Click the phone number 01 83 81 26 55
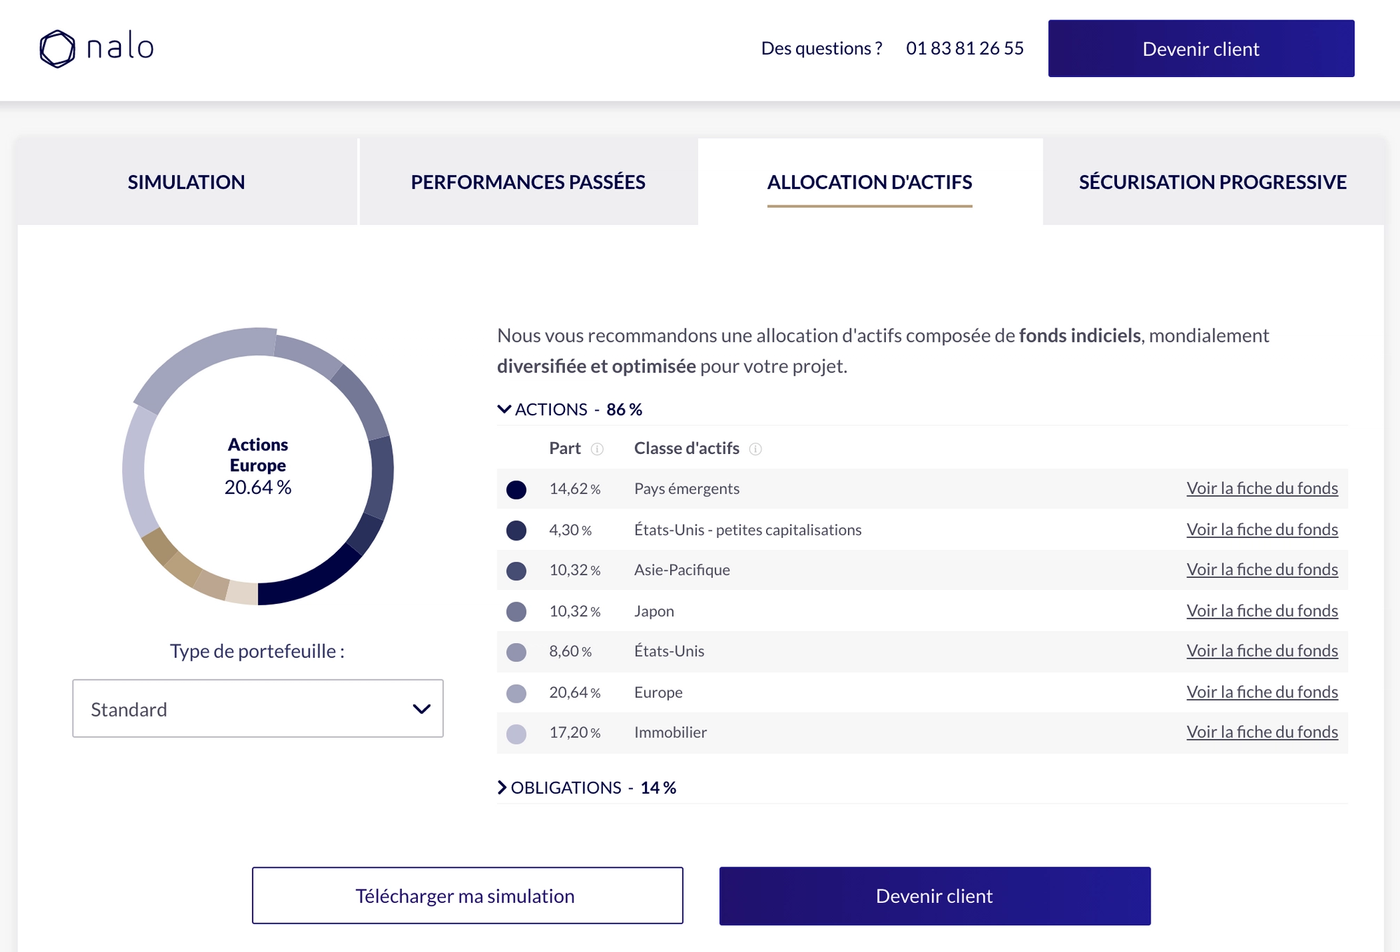The image size is (1400, 952). (x=964, y=48)
